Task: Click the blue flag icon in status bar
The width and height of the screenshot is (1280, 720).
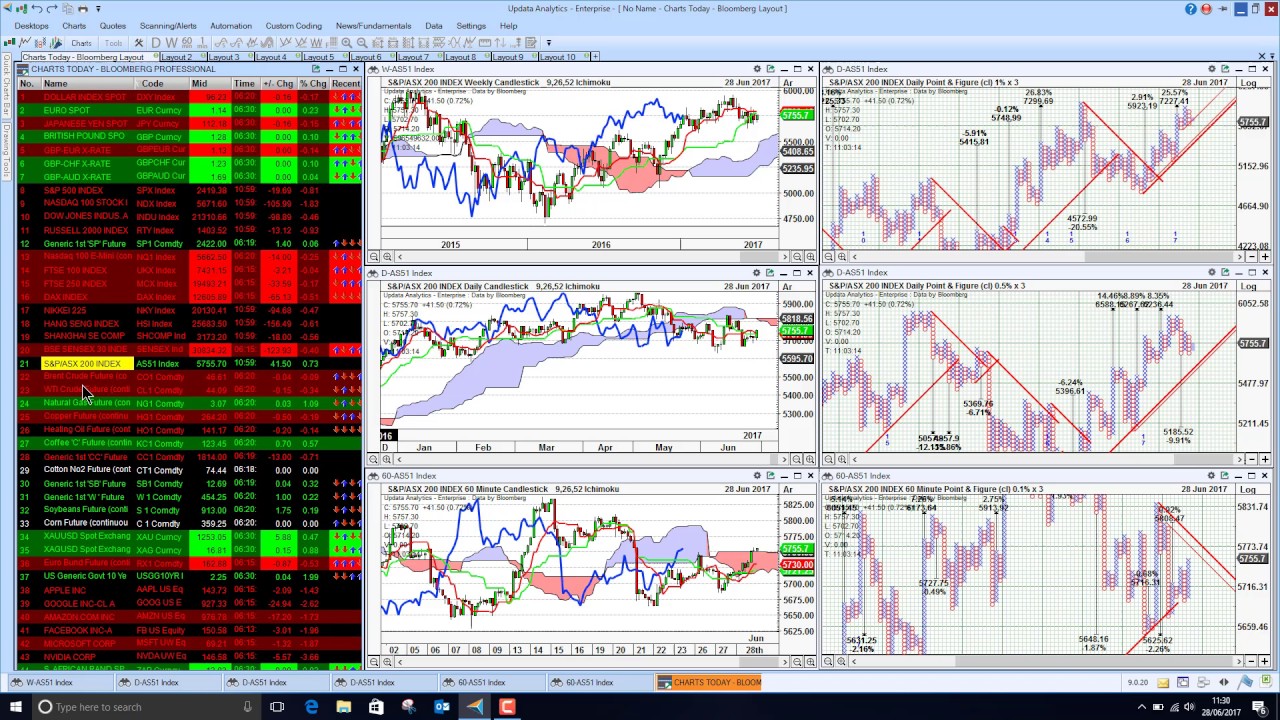Action: (x=1245, y=683)
